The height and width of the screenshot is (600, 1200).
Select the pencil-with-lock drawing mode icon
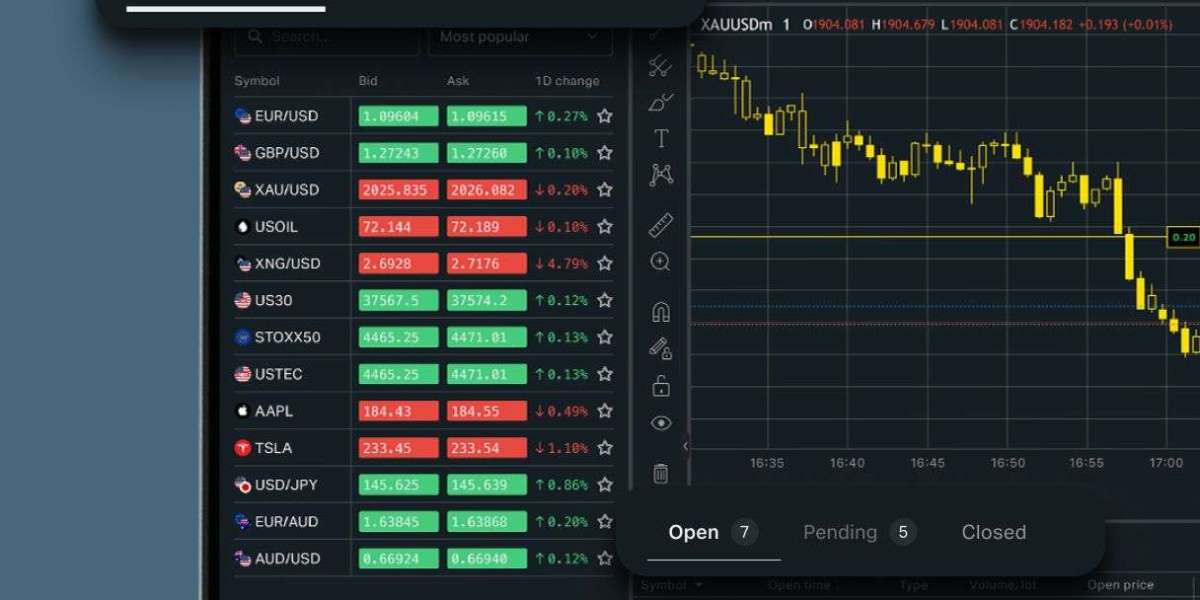(660, 348)
